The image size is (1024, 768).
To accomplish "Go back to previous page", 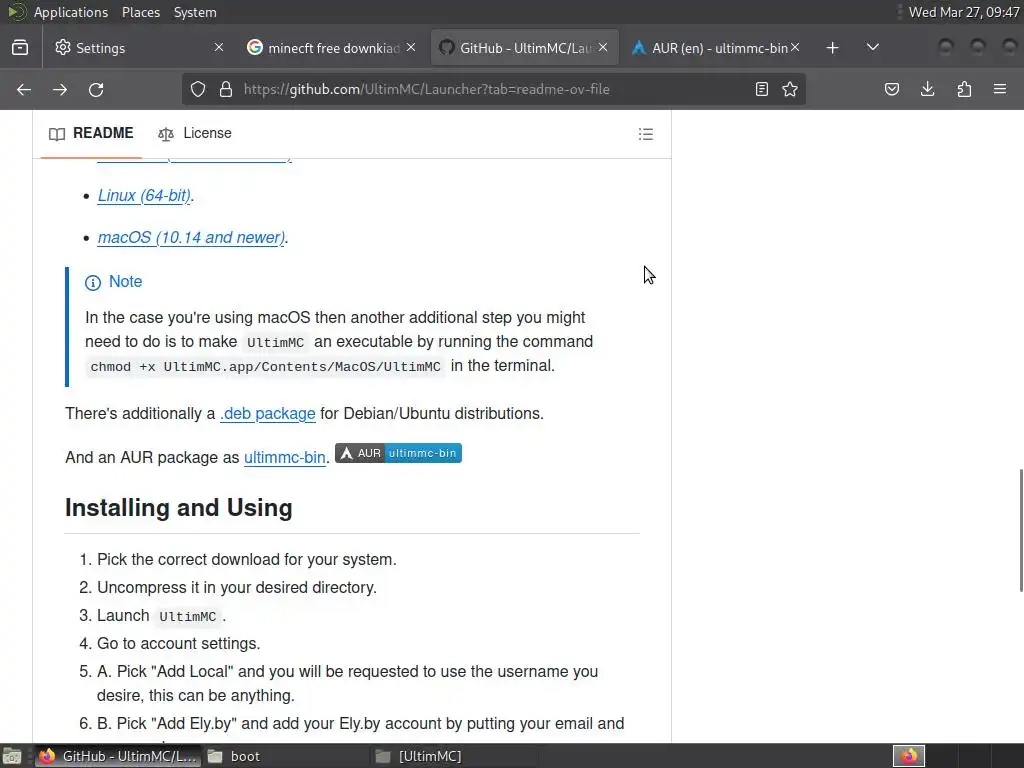I will click(24, 89).
